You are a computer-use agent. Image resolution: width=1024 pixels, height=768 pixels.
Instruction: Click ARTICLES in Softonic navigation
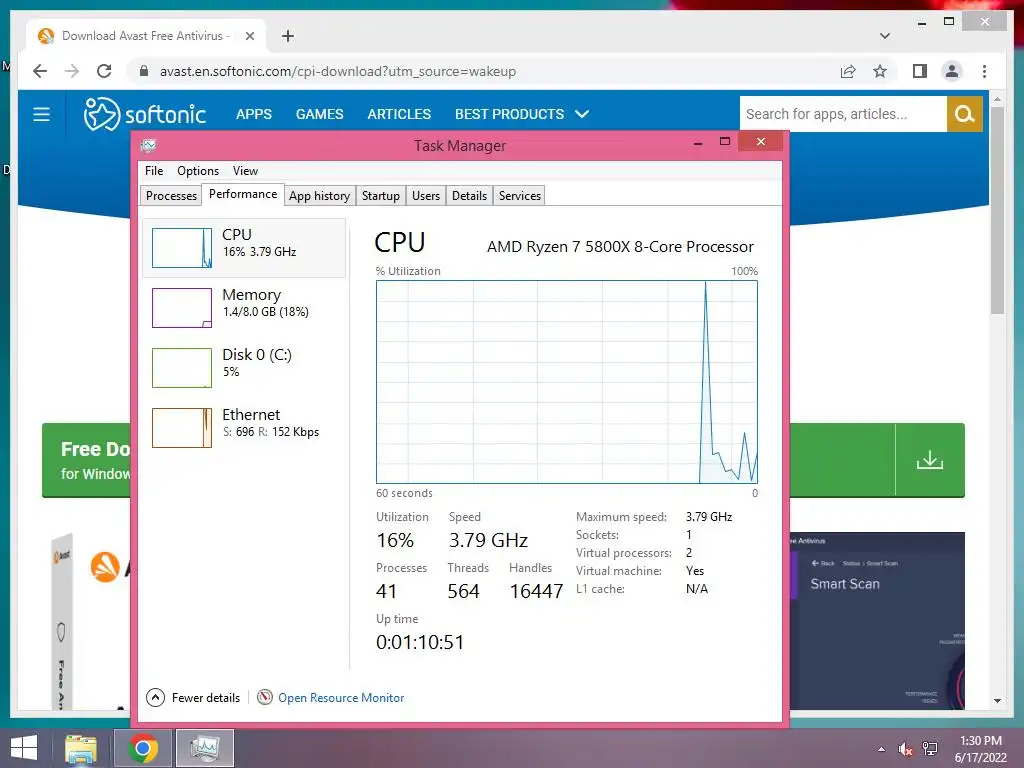point(399,114)
